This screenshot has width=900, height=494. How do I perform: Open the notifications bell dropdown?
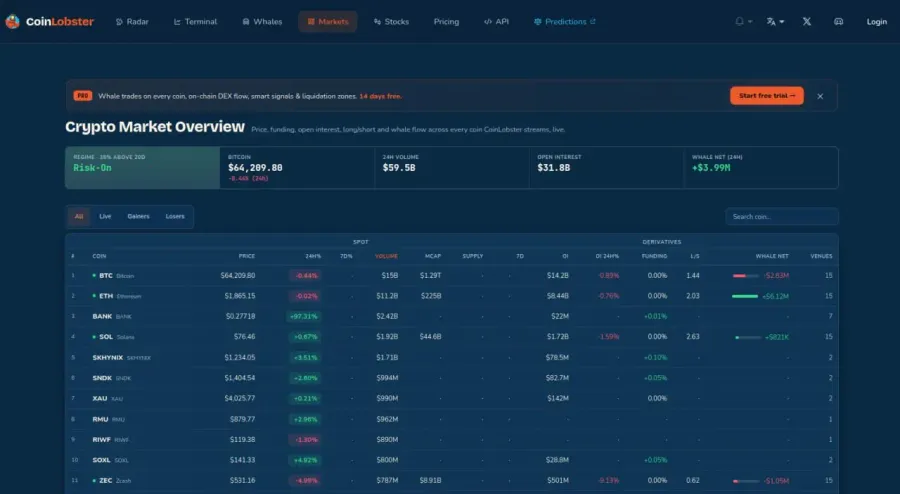coord(743,22)
